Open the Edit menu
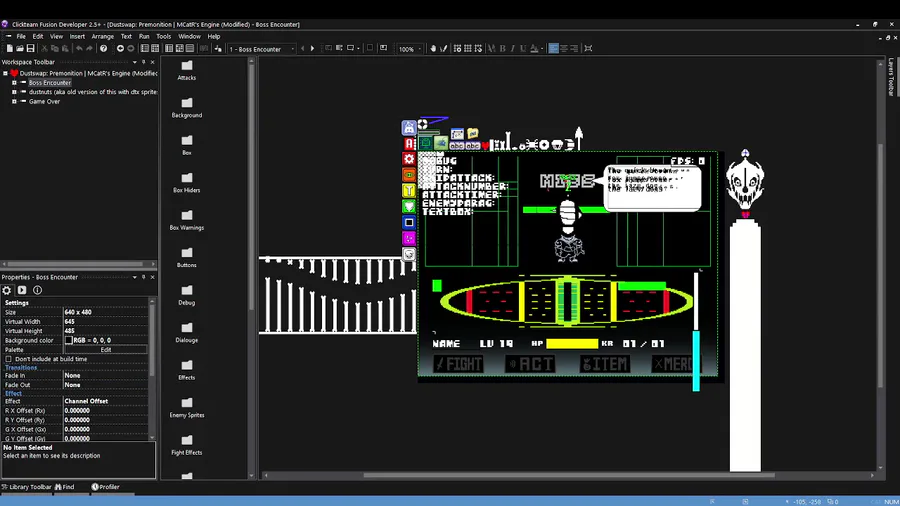Screen dimensions: 900x506 [38, 36]
